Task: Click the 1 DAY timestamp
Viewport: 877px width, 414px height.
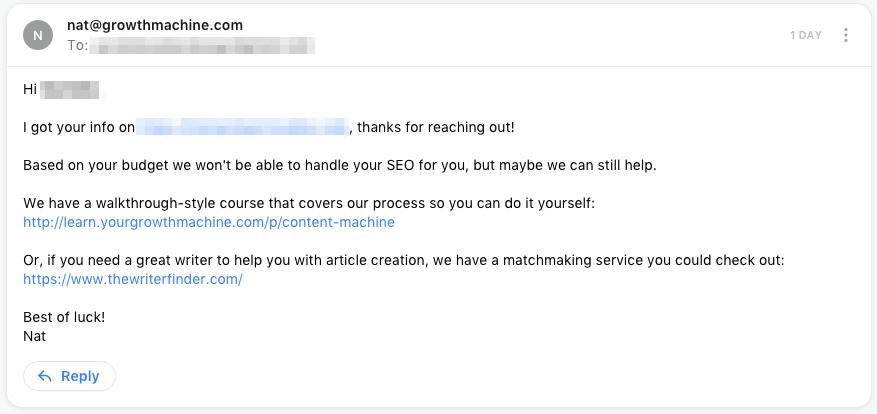Action: click(805, 35)
